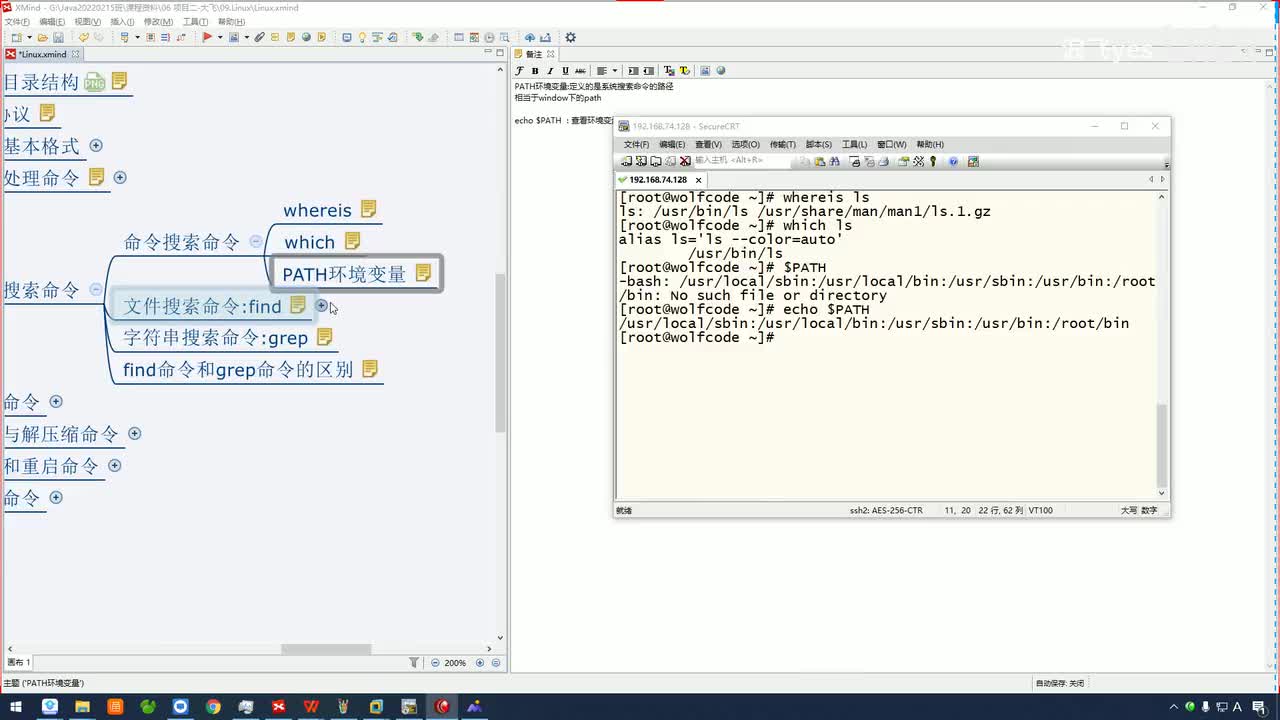Viewport: 1280px width, 720px height.
Task: Open Chrome from the Windows taskbar
Action: click(213, 707)
